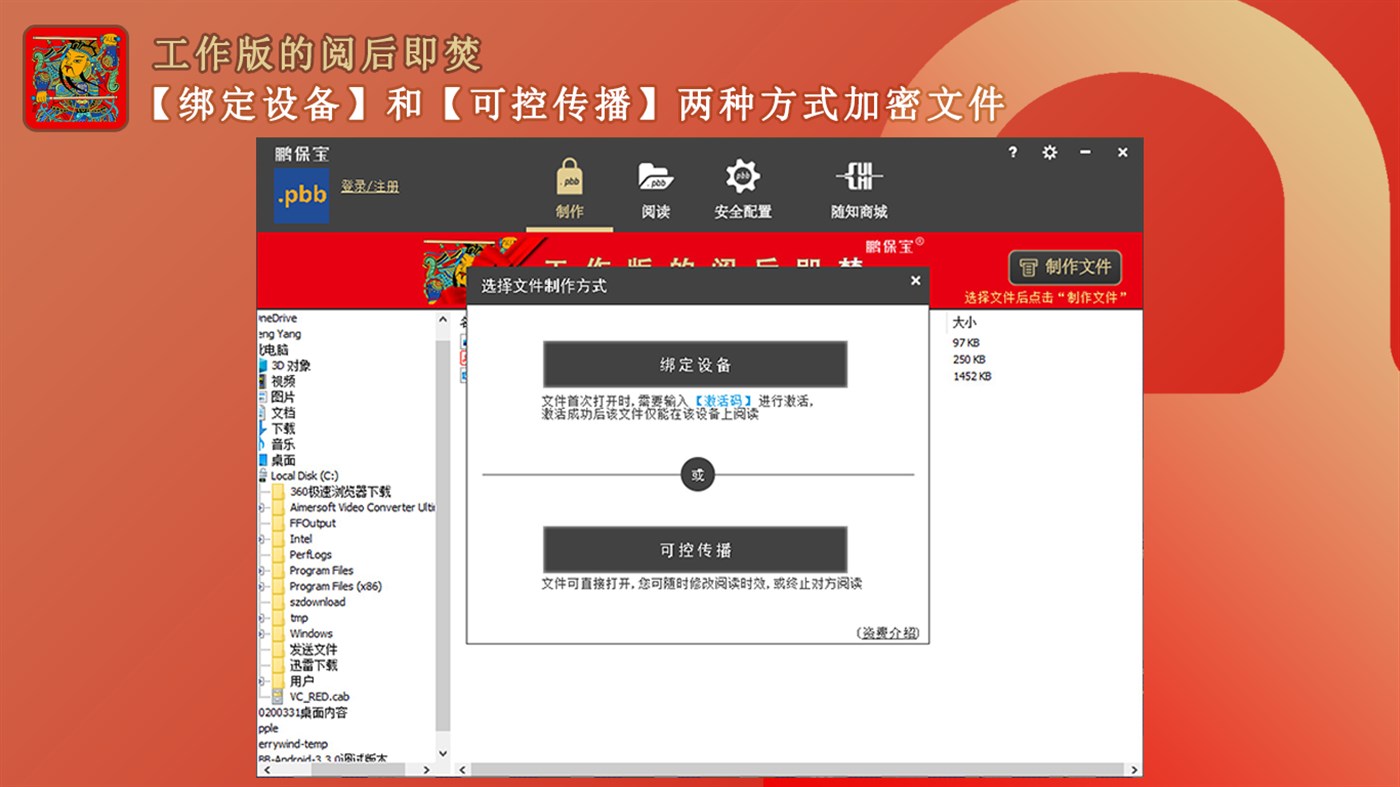Expand the Aimersoft Video Converter node

tap(262, 507)
